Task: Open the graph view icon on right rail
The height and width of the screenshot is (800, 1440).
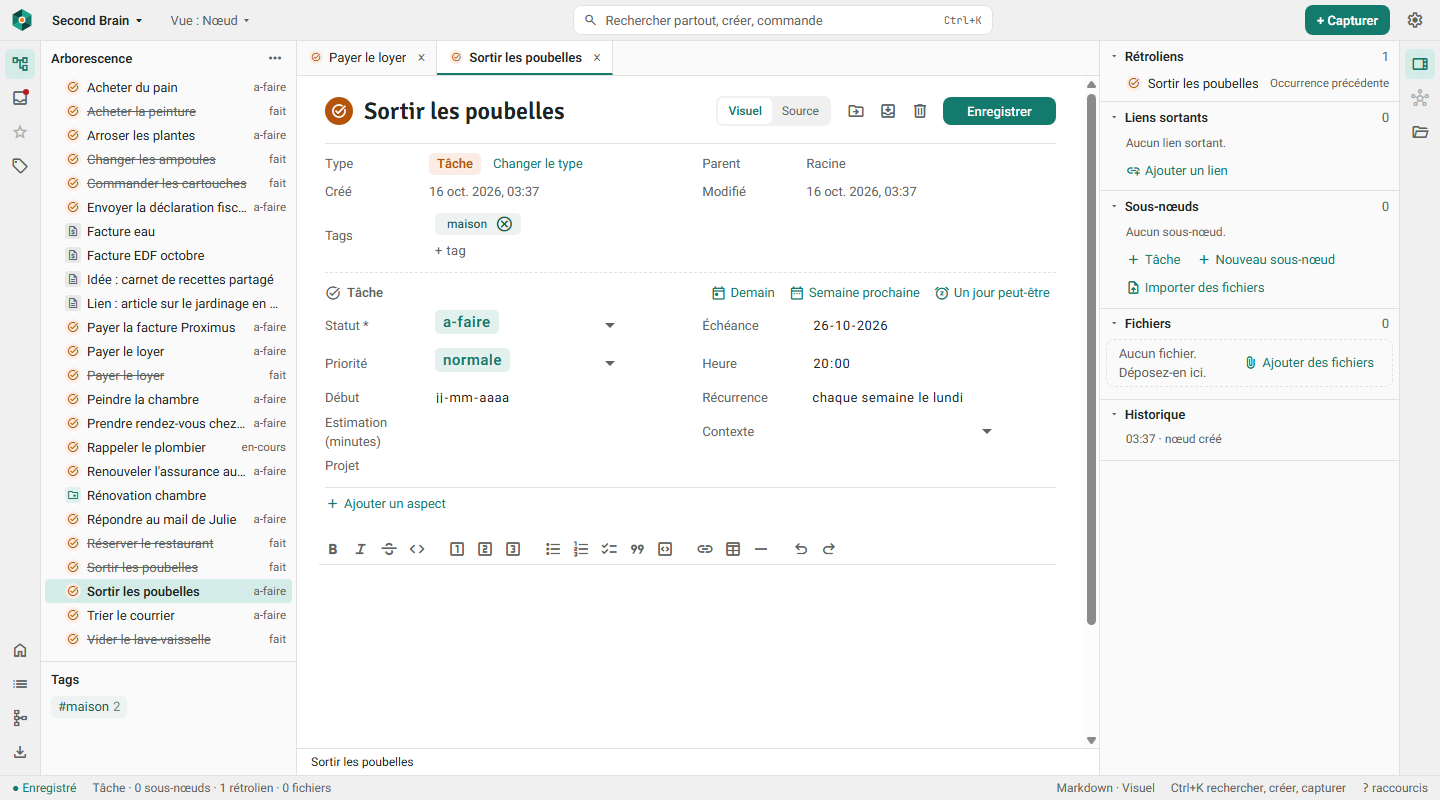Action: [1420, 98]
